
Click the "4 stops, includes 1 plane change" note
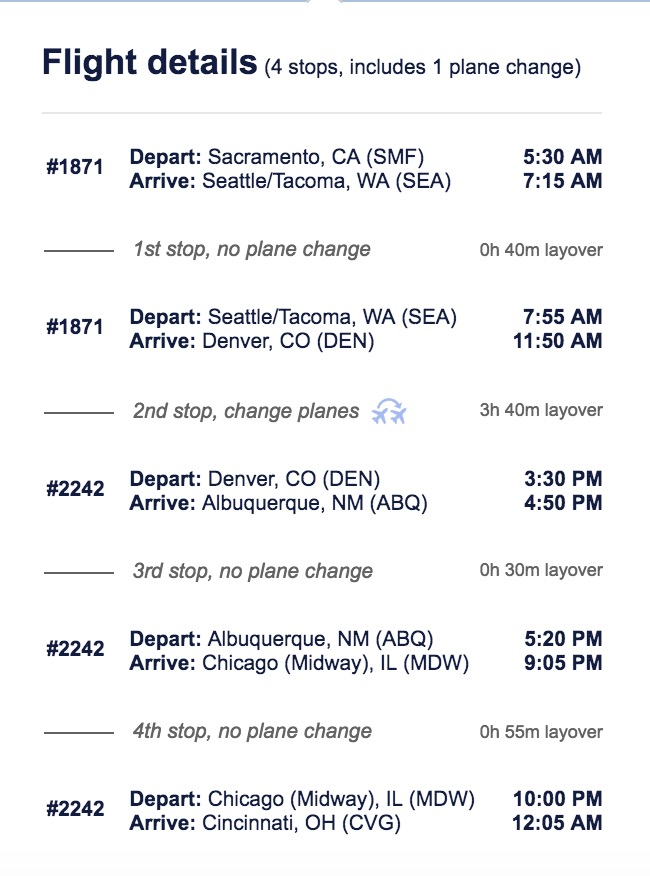click(422, 68)
